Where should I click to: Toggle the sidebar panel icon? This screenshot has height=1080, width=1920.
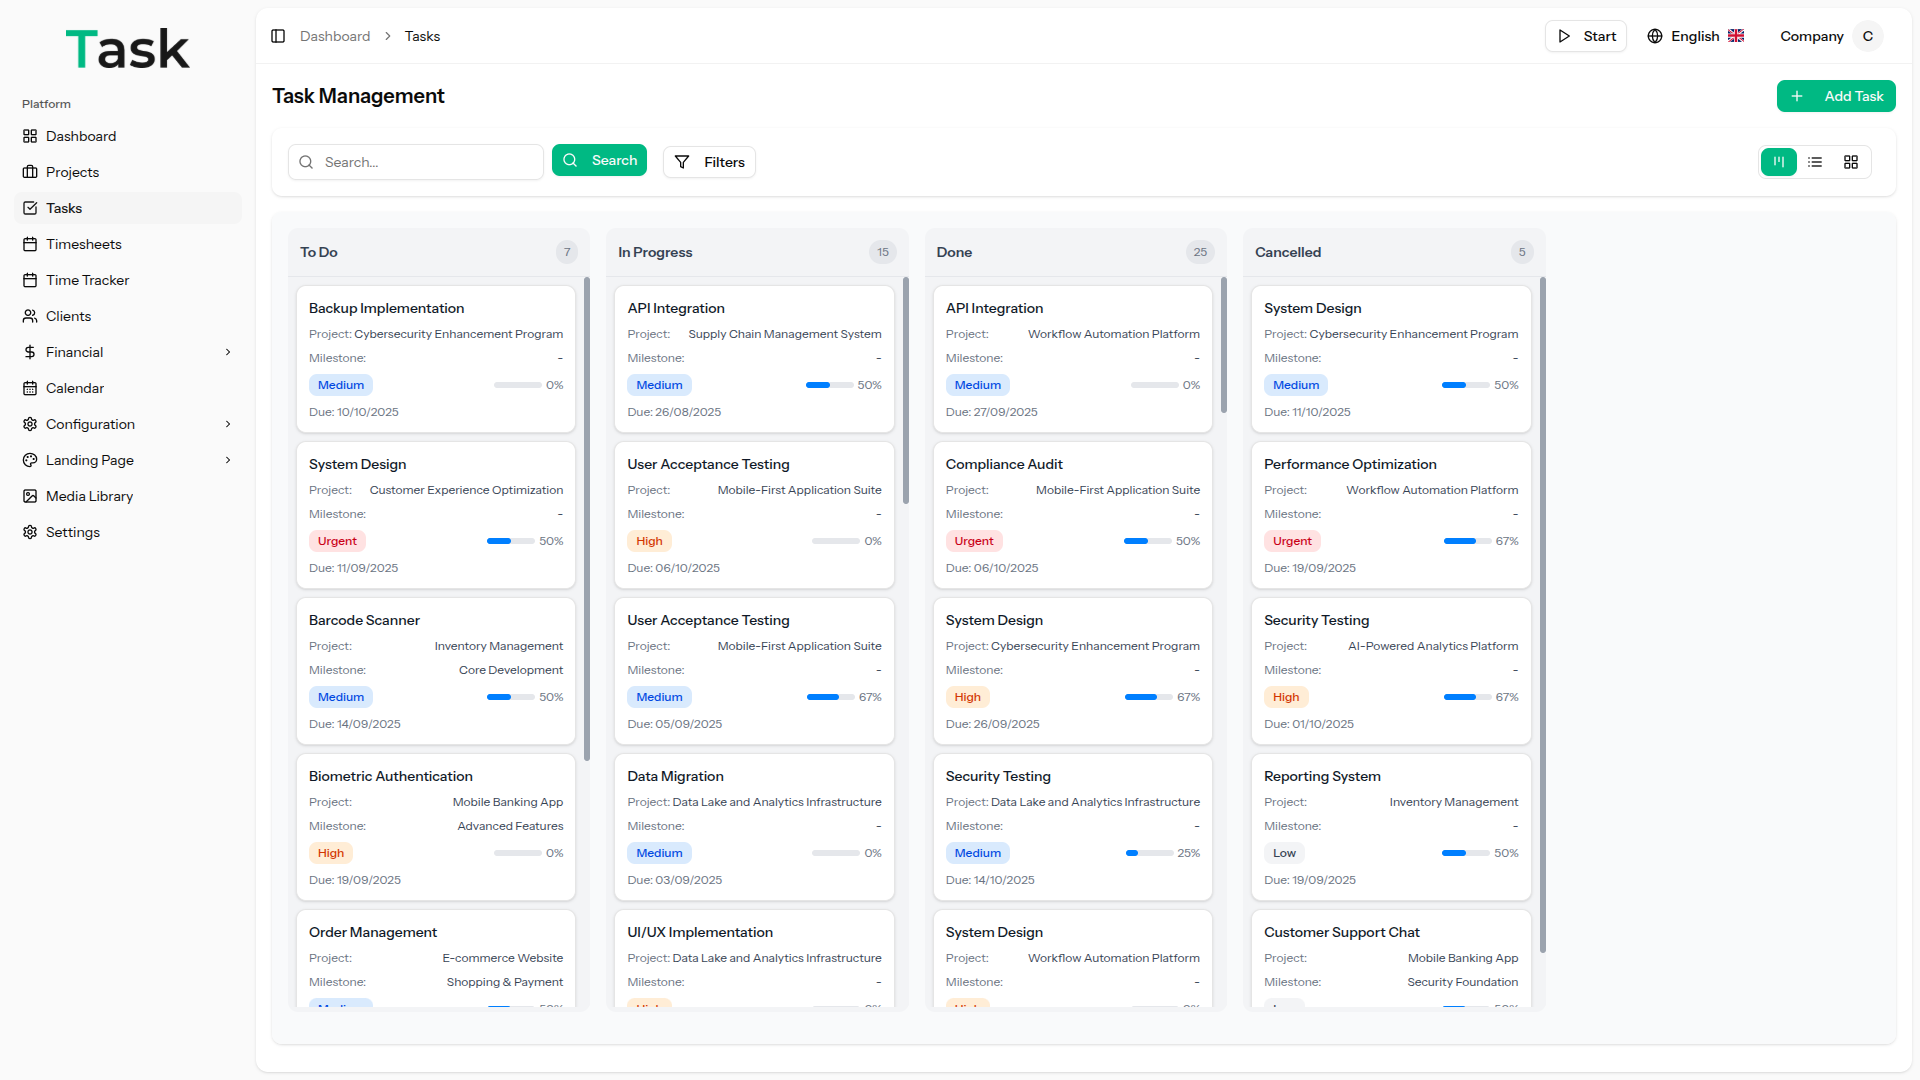pos(278,36)
